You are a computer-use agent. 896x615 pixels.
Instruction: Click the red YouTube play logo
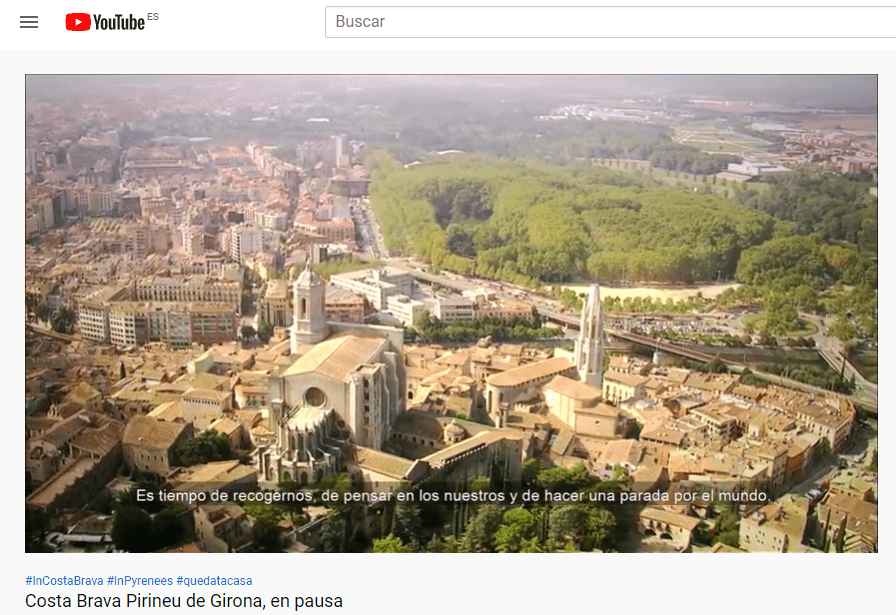78,22
